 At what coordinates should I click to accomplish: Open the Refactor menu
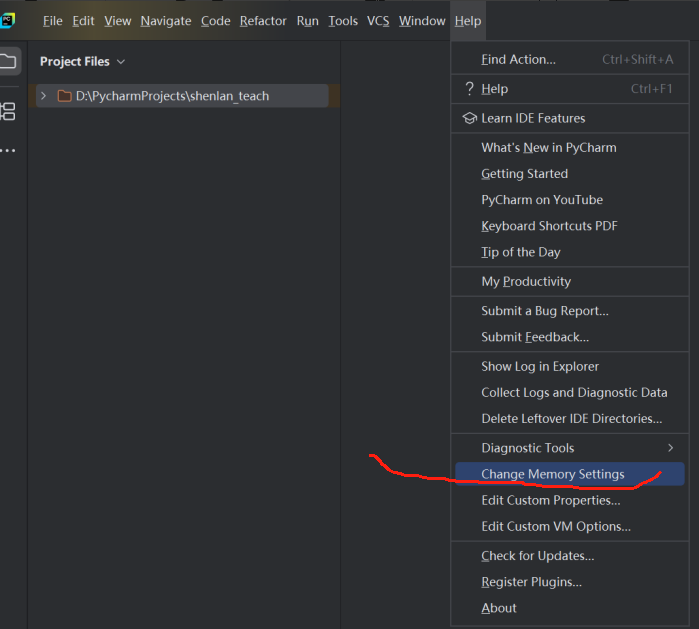(x=263, y=21)
